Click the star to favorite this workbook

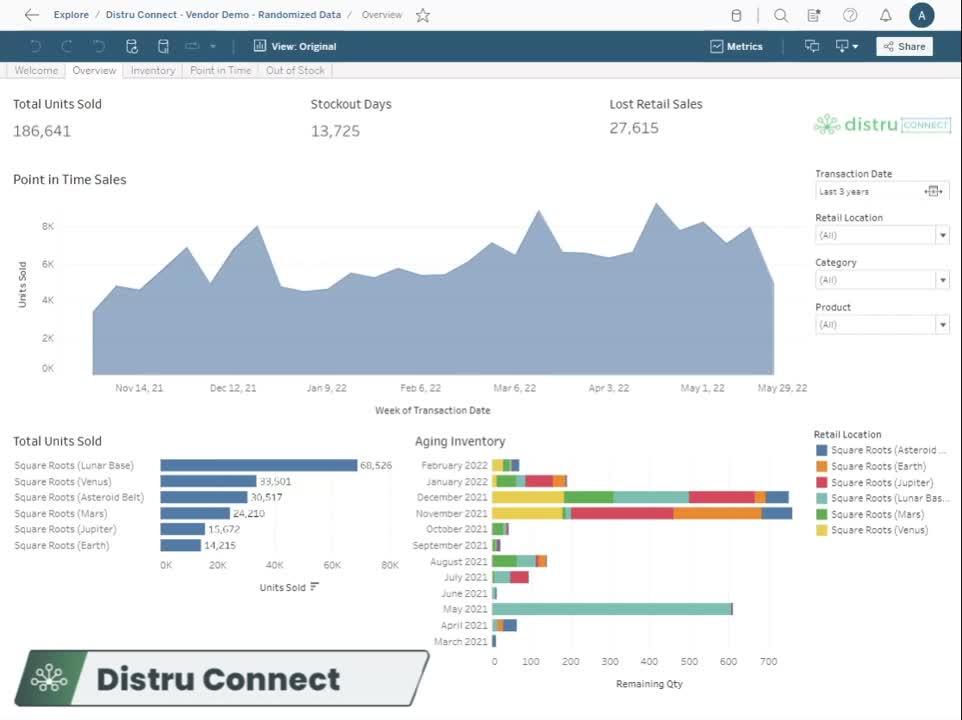423,15
